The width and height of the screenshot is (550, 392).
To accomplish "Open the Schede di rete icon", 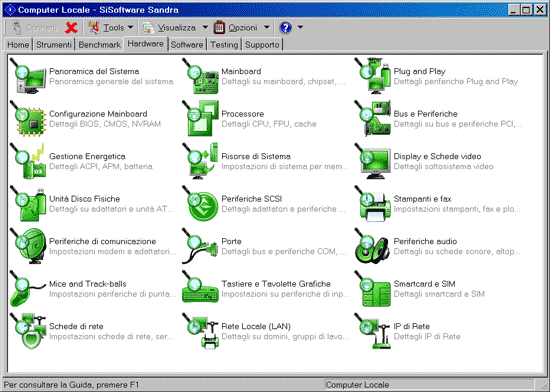I will pyautogui.click(x=28, y=331).
